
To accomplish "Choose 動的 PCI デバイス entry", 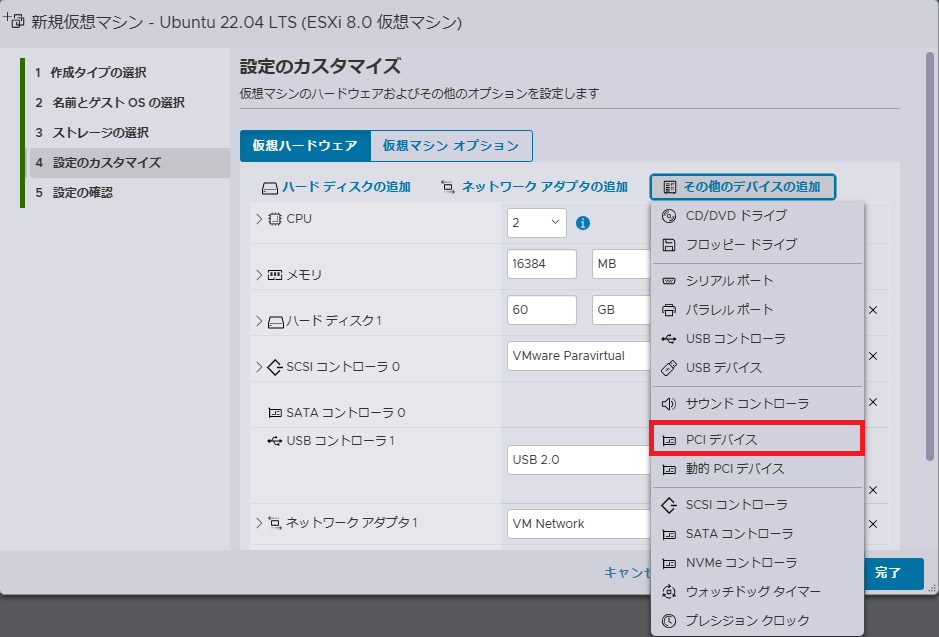I will pyautogui.click(x=757, y=469).
